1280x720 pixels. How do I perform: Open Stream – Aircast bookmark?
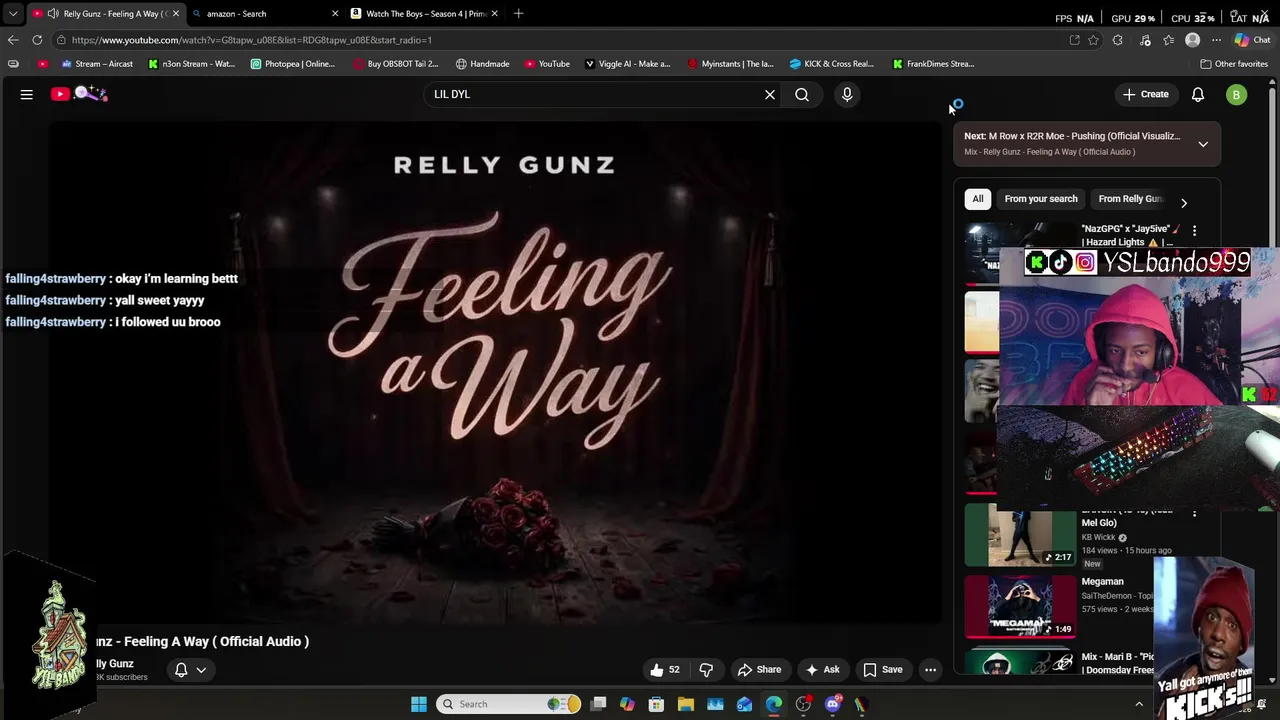(x=97, y=64)
